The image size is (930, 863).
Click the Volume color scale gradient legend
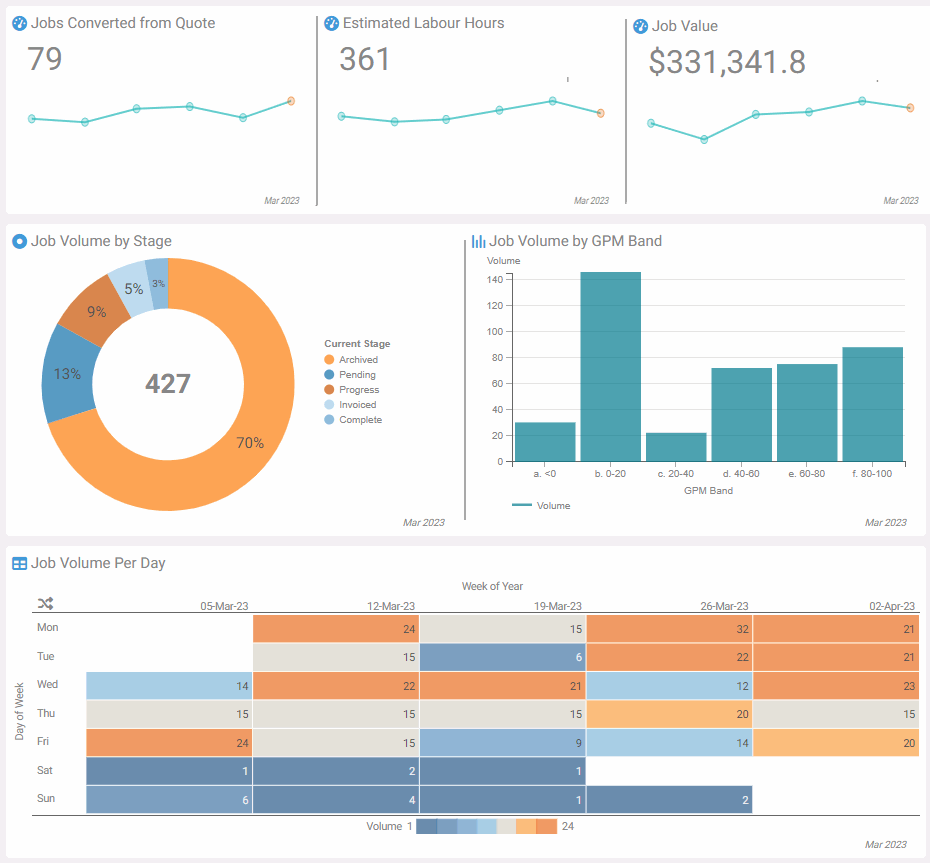point(486,826)
